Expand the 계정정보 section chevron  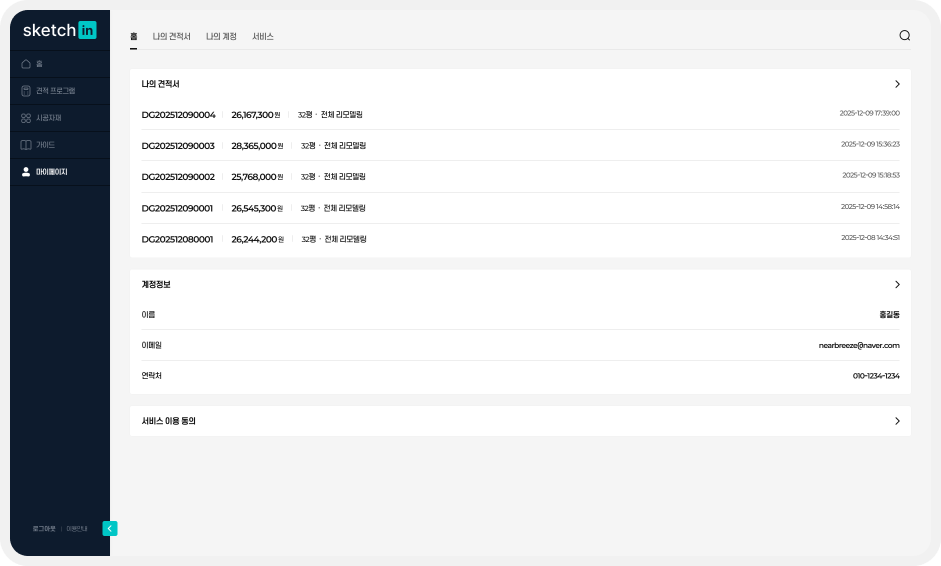(x=897, y=285)
